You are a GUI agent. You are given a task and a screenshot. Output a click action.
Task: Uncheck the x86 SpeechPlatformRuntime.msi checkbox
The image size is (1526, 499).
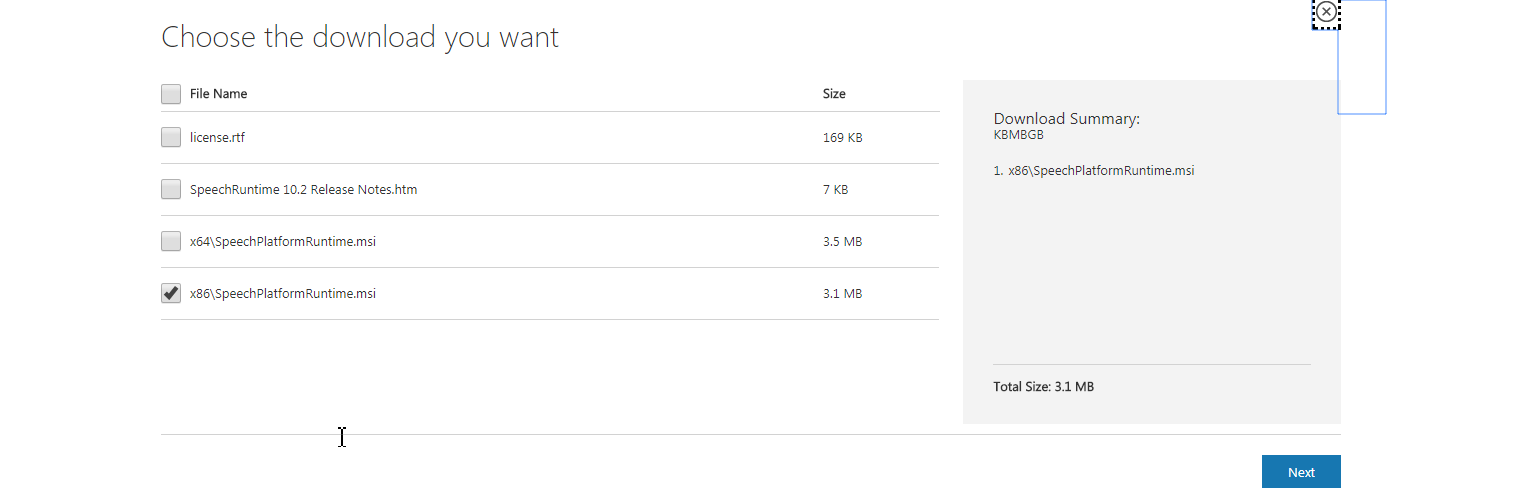point(171,294)
